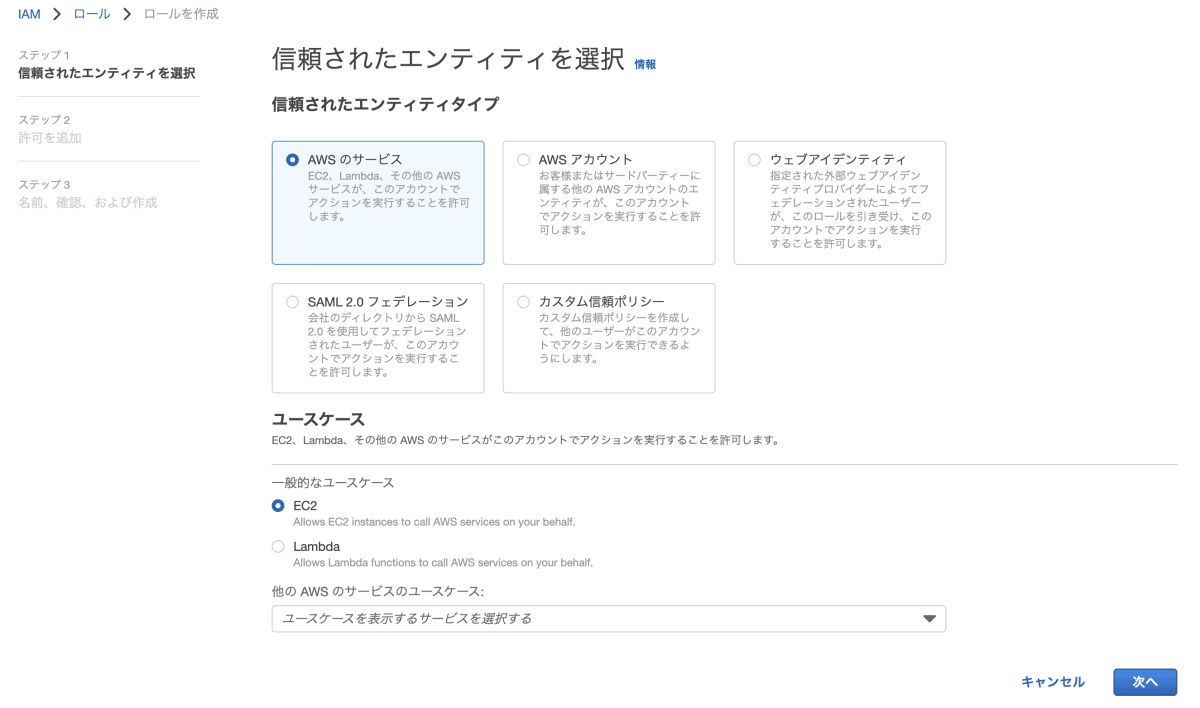Select the Lambda use case radio
This screenshot has height=708, width=1200.
278,547
